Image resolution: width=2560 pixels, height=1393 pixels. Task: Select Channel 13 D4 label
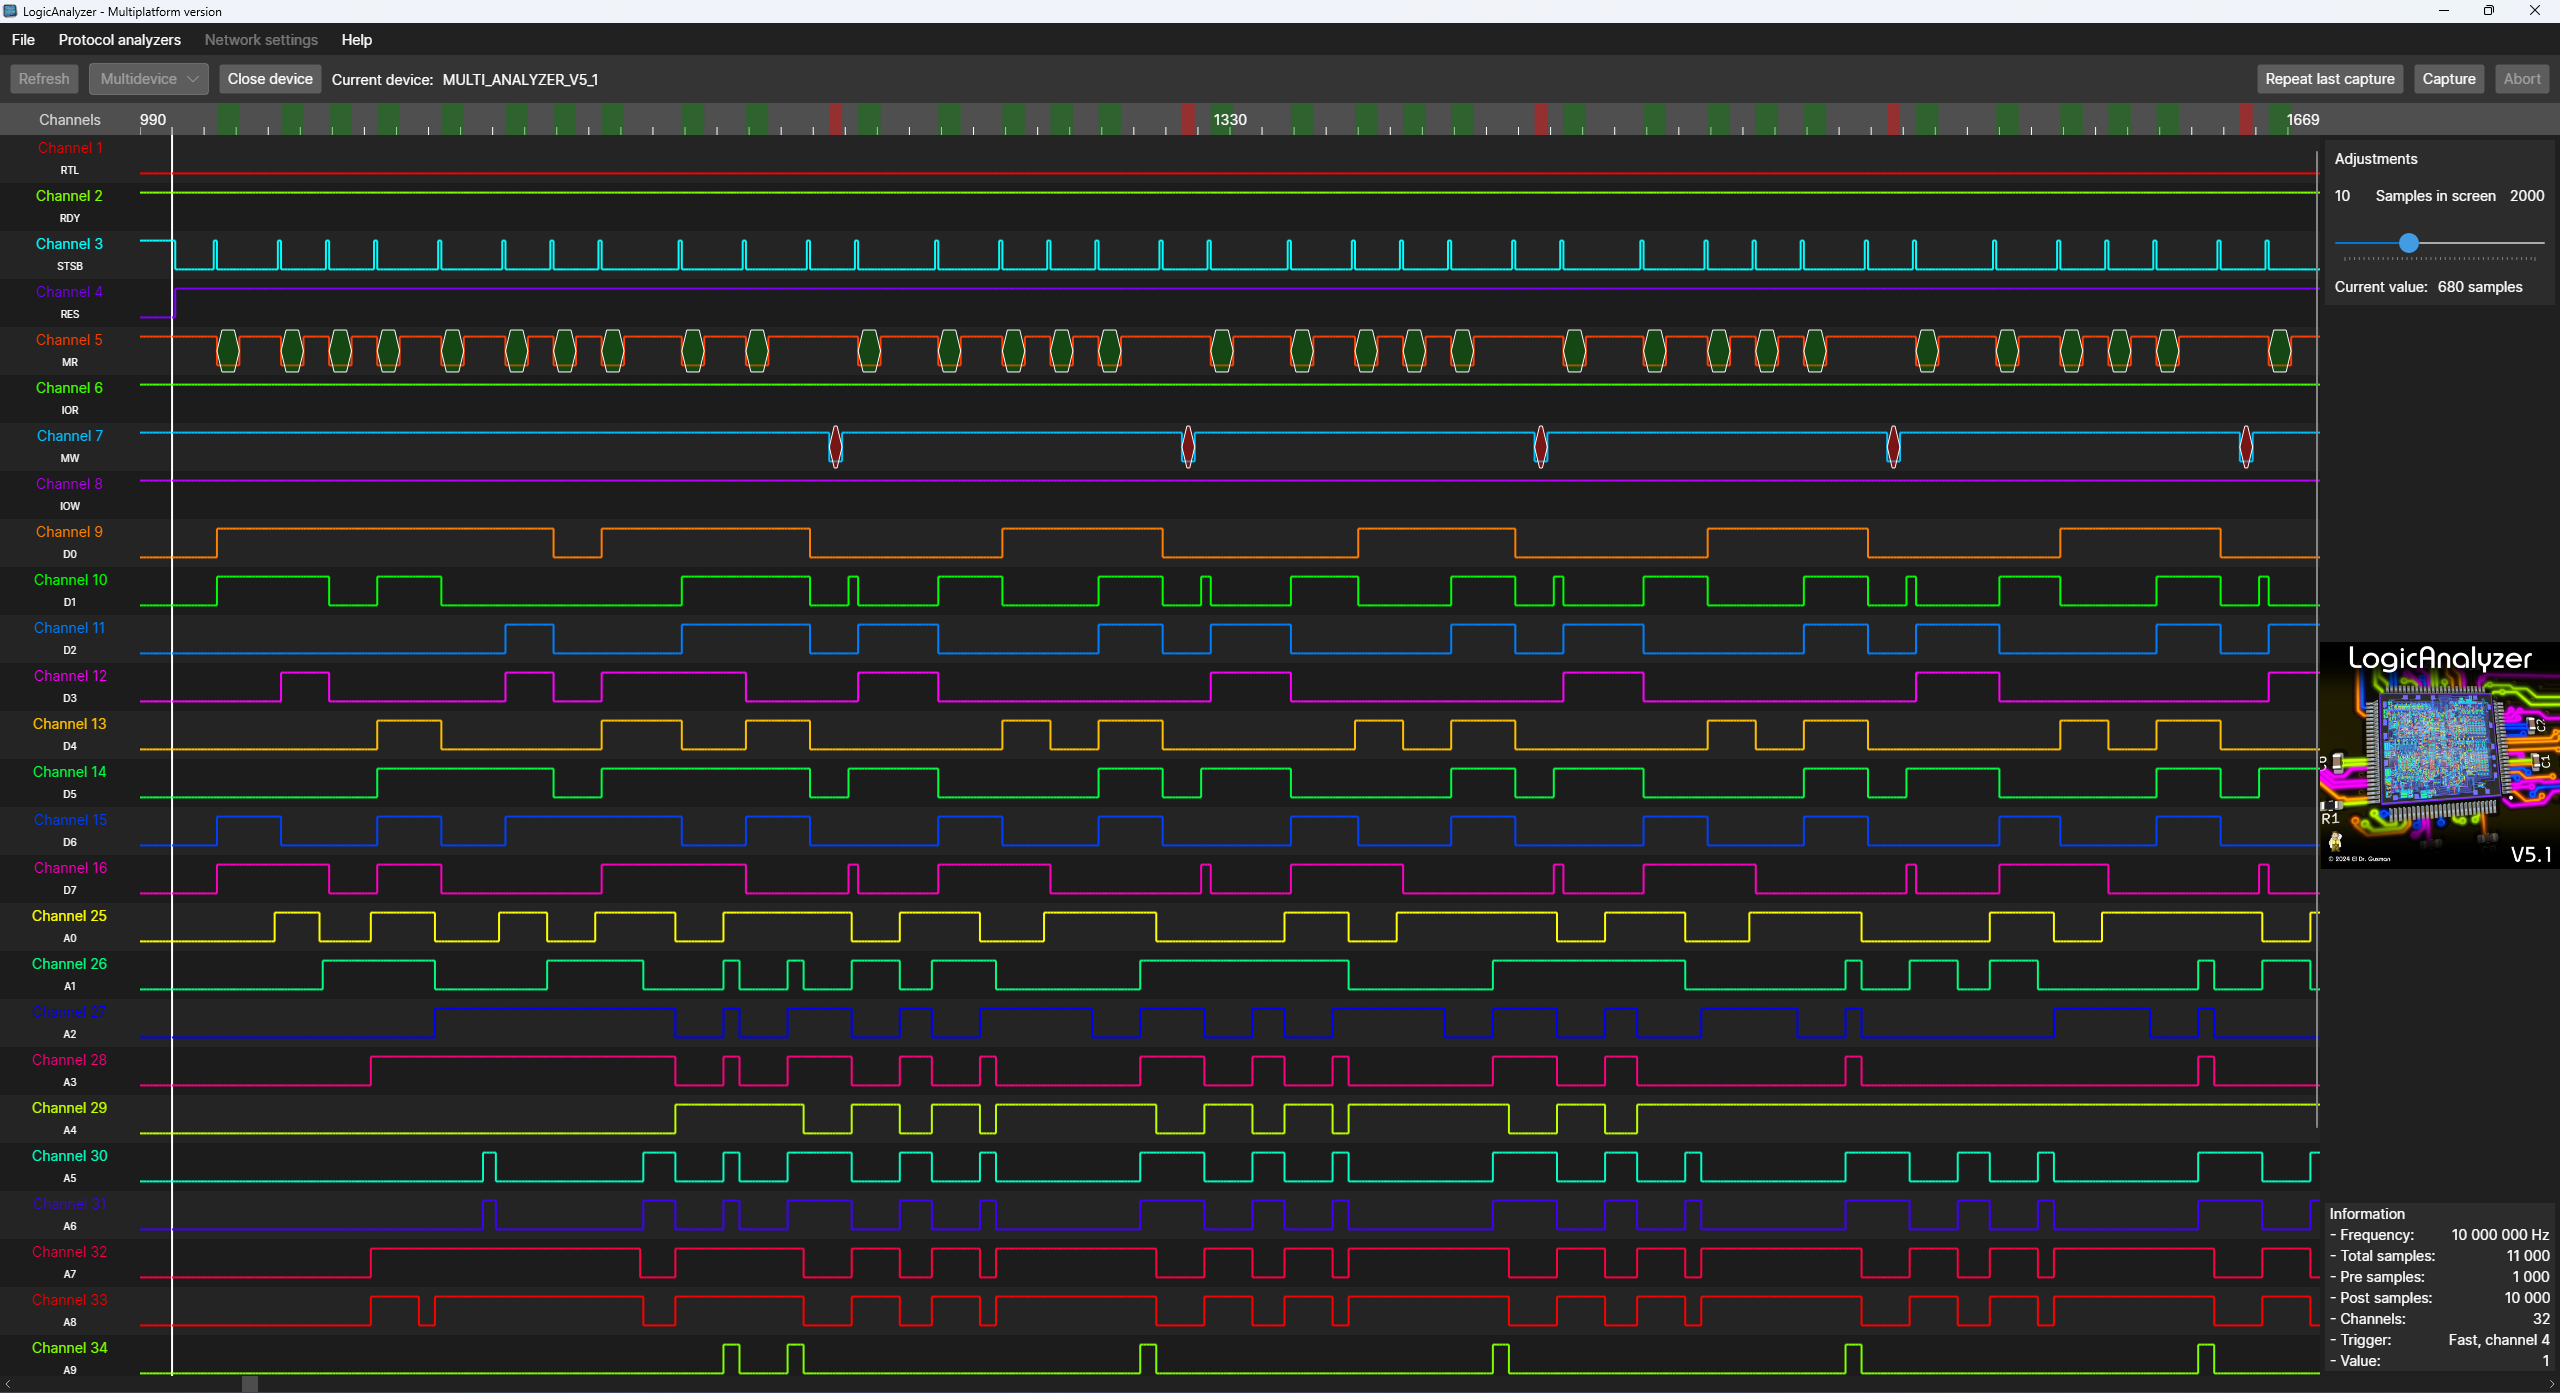[70, 734]
